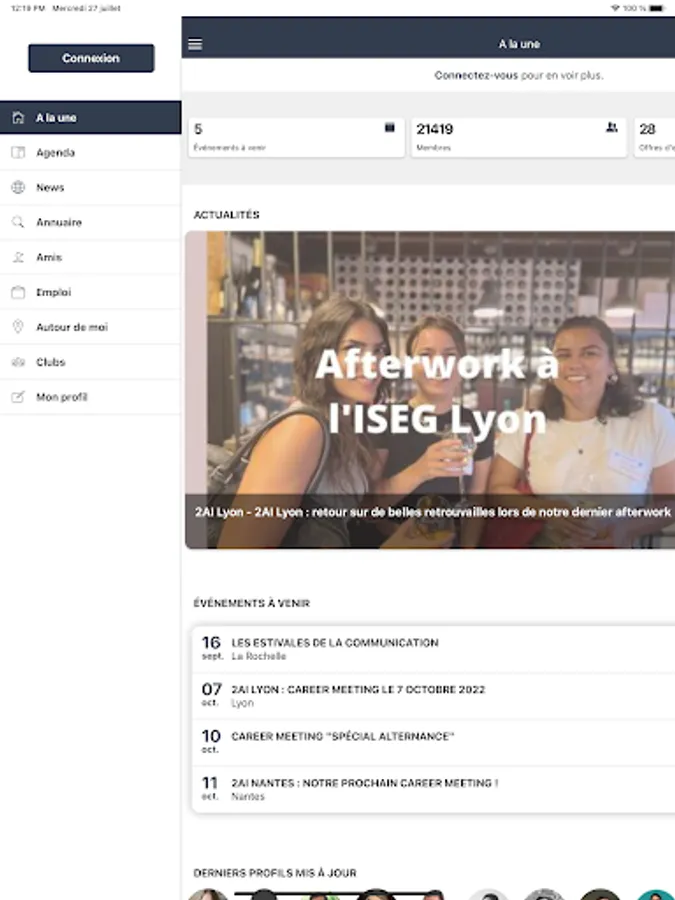Click the La Rochelle location text

258,656
